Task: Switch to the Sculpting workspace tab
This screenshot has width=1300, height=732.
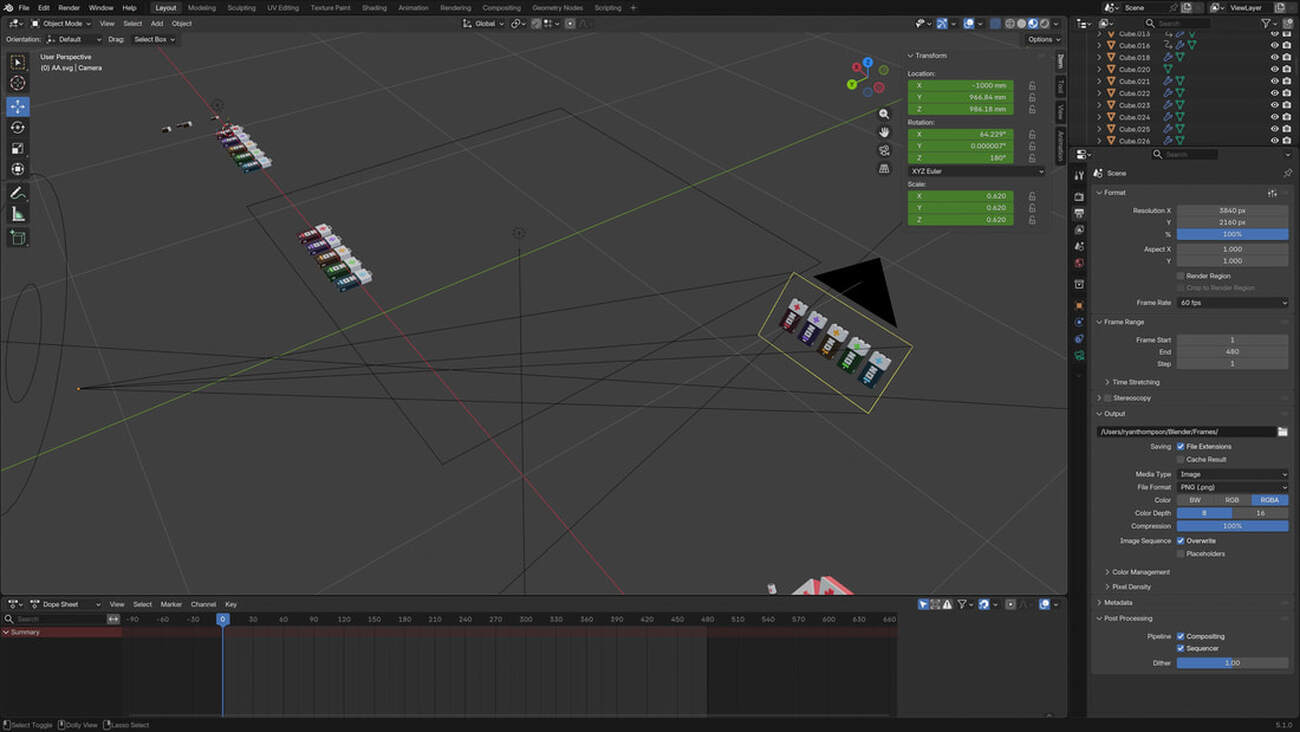Action: tap(241, 8)
